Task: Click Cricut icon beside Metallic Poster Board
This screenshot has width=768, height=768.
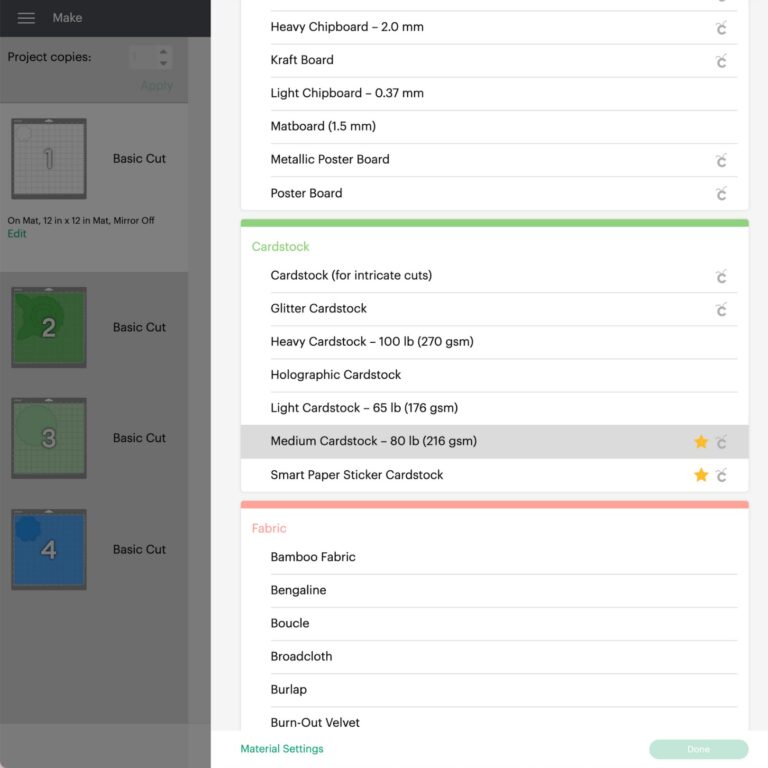Action: (x=721, y=160)
